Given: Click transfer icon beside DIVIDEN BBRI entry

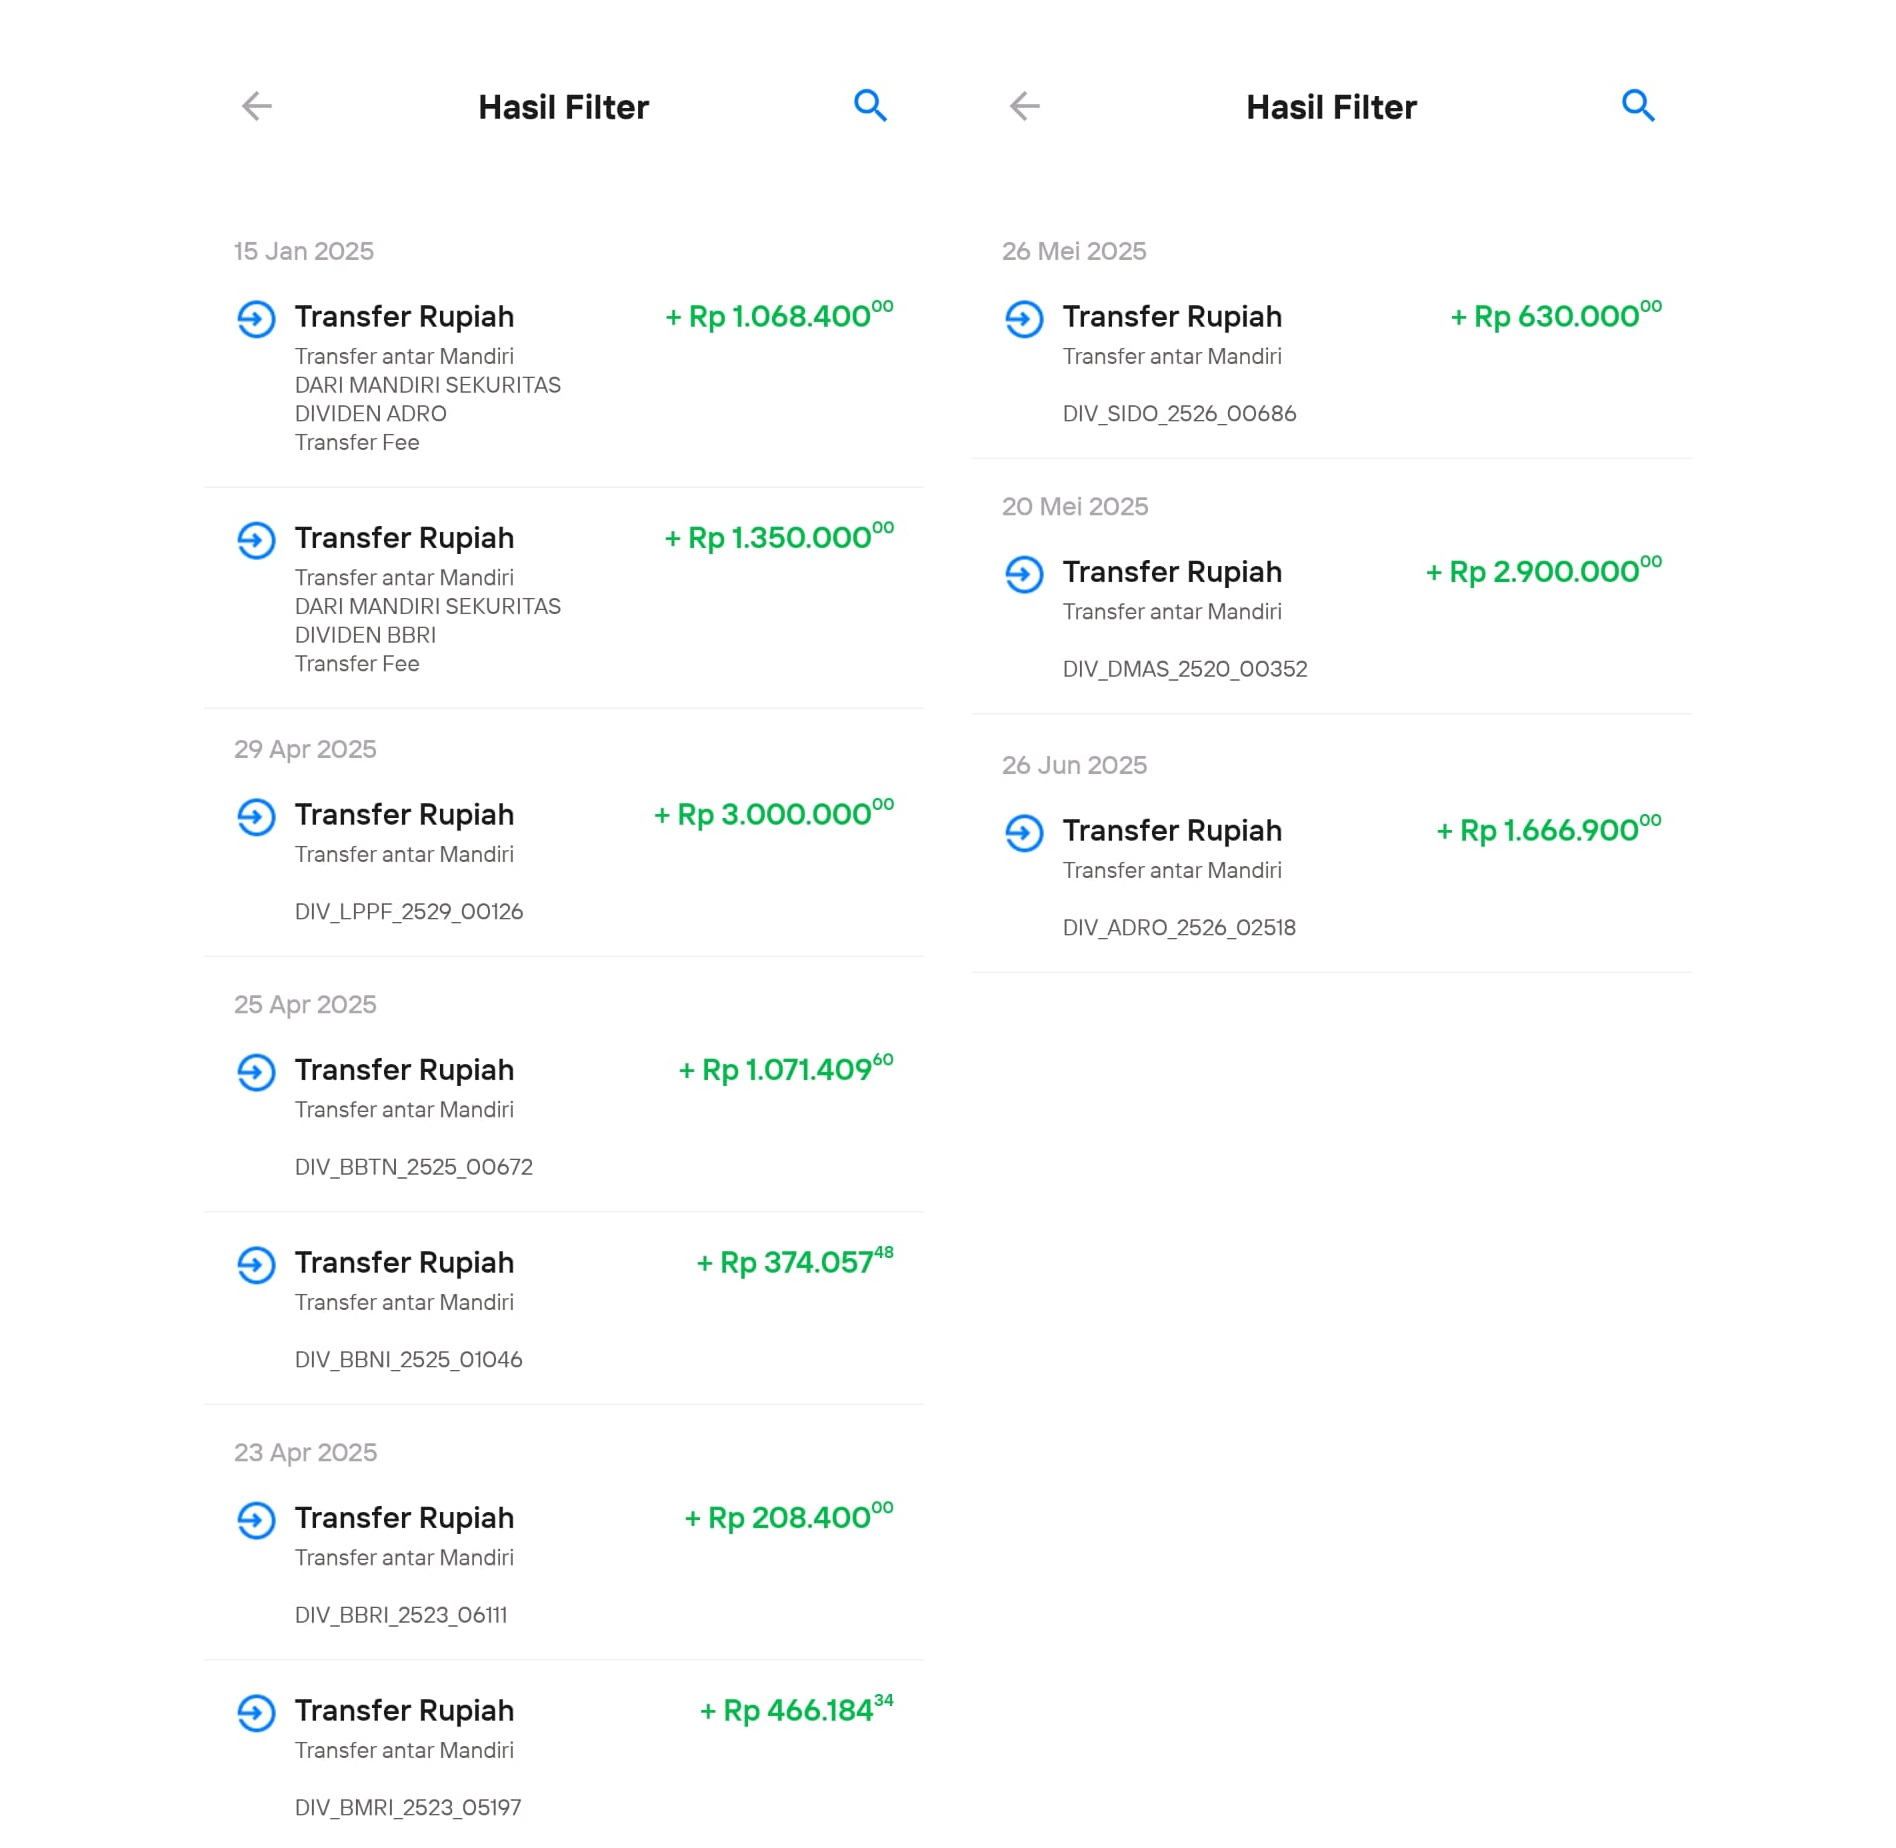Looking at the screenshot, I should pos(256,540).
